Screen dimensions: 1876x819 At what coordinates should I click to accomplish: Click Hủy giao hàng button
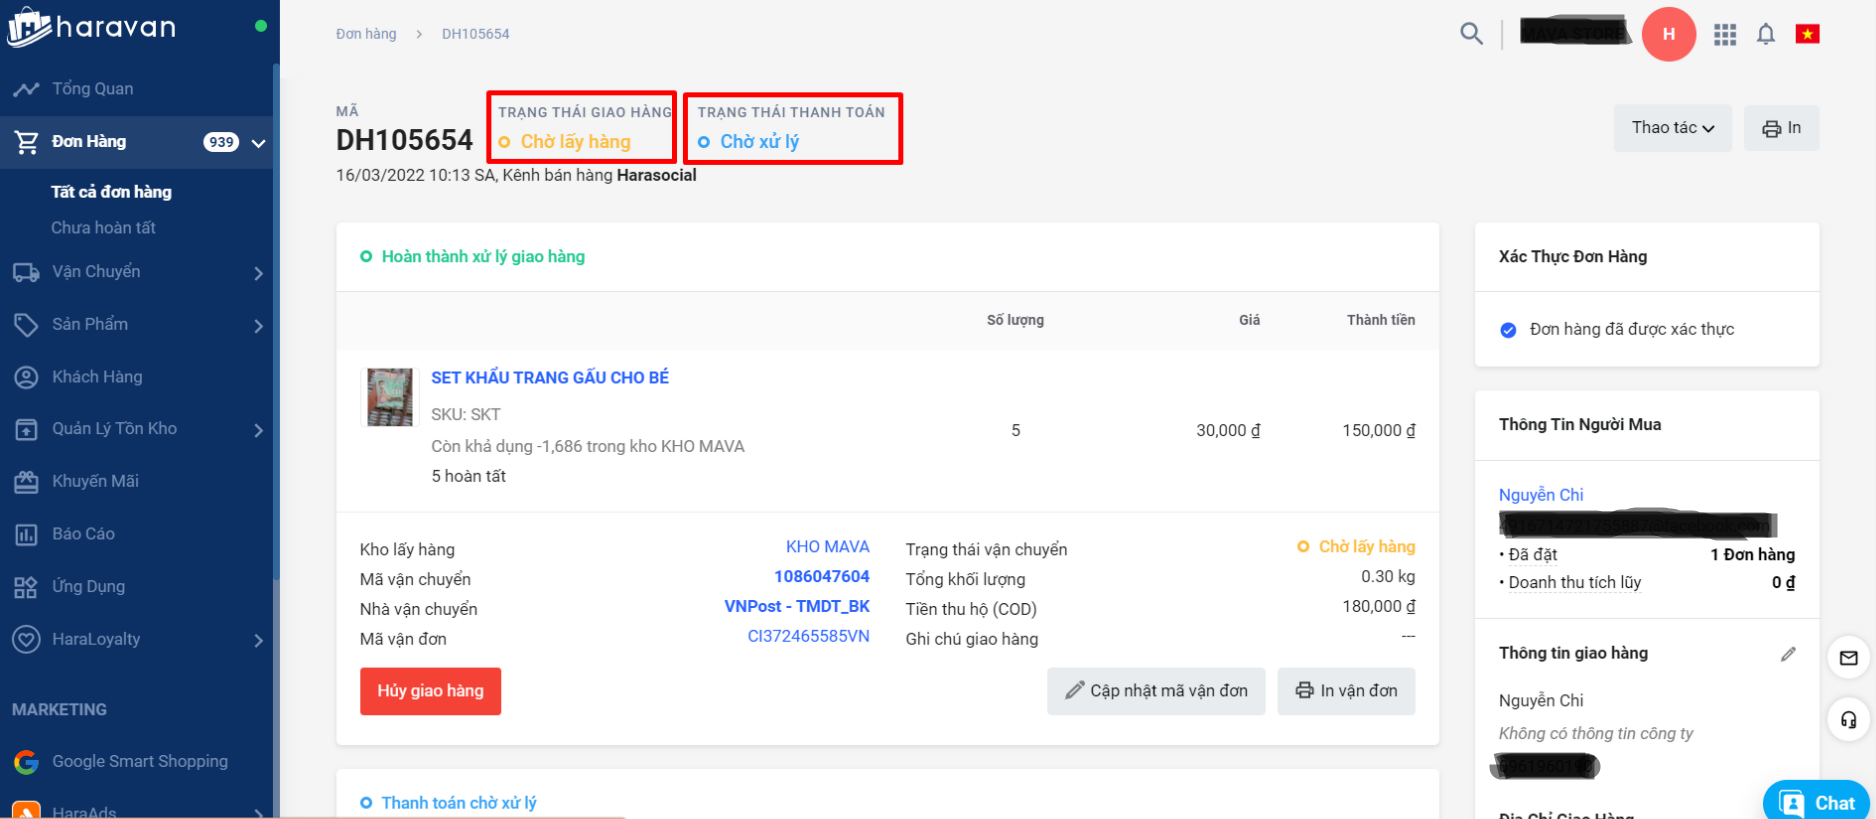coord(430,691)
